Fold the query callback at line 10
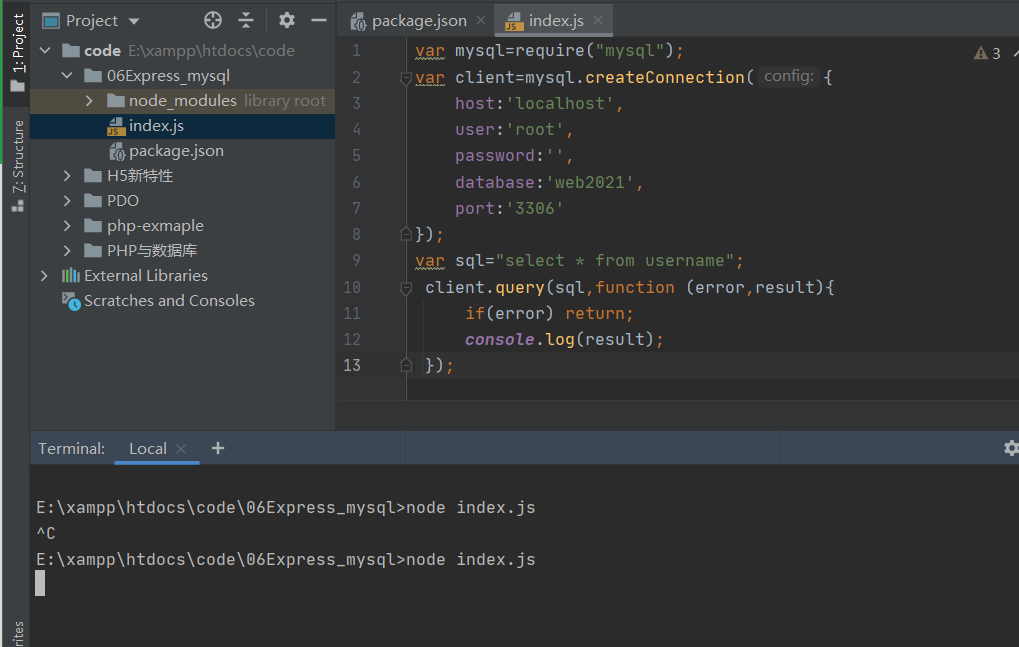This screenshot has height=647, width=1019. click(406, 288)
